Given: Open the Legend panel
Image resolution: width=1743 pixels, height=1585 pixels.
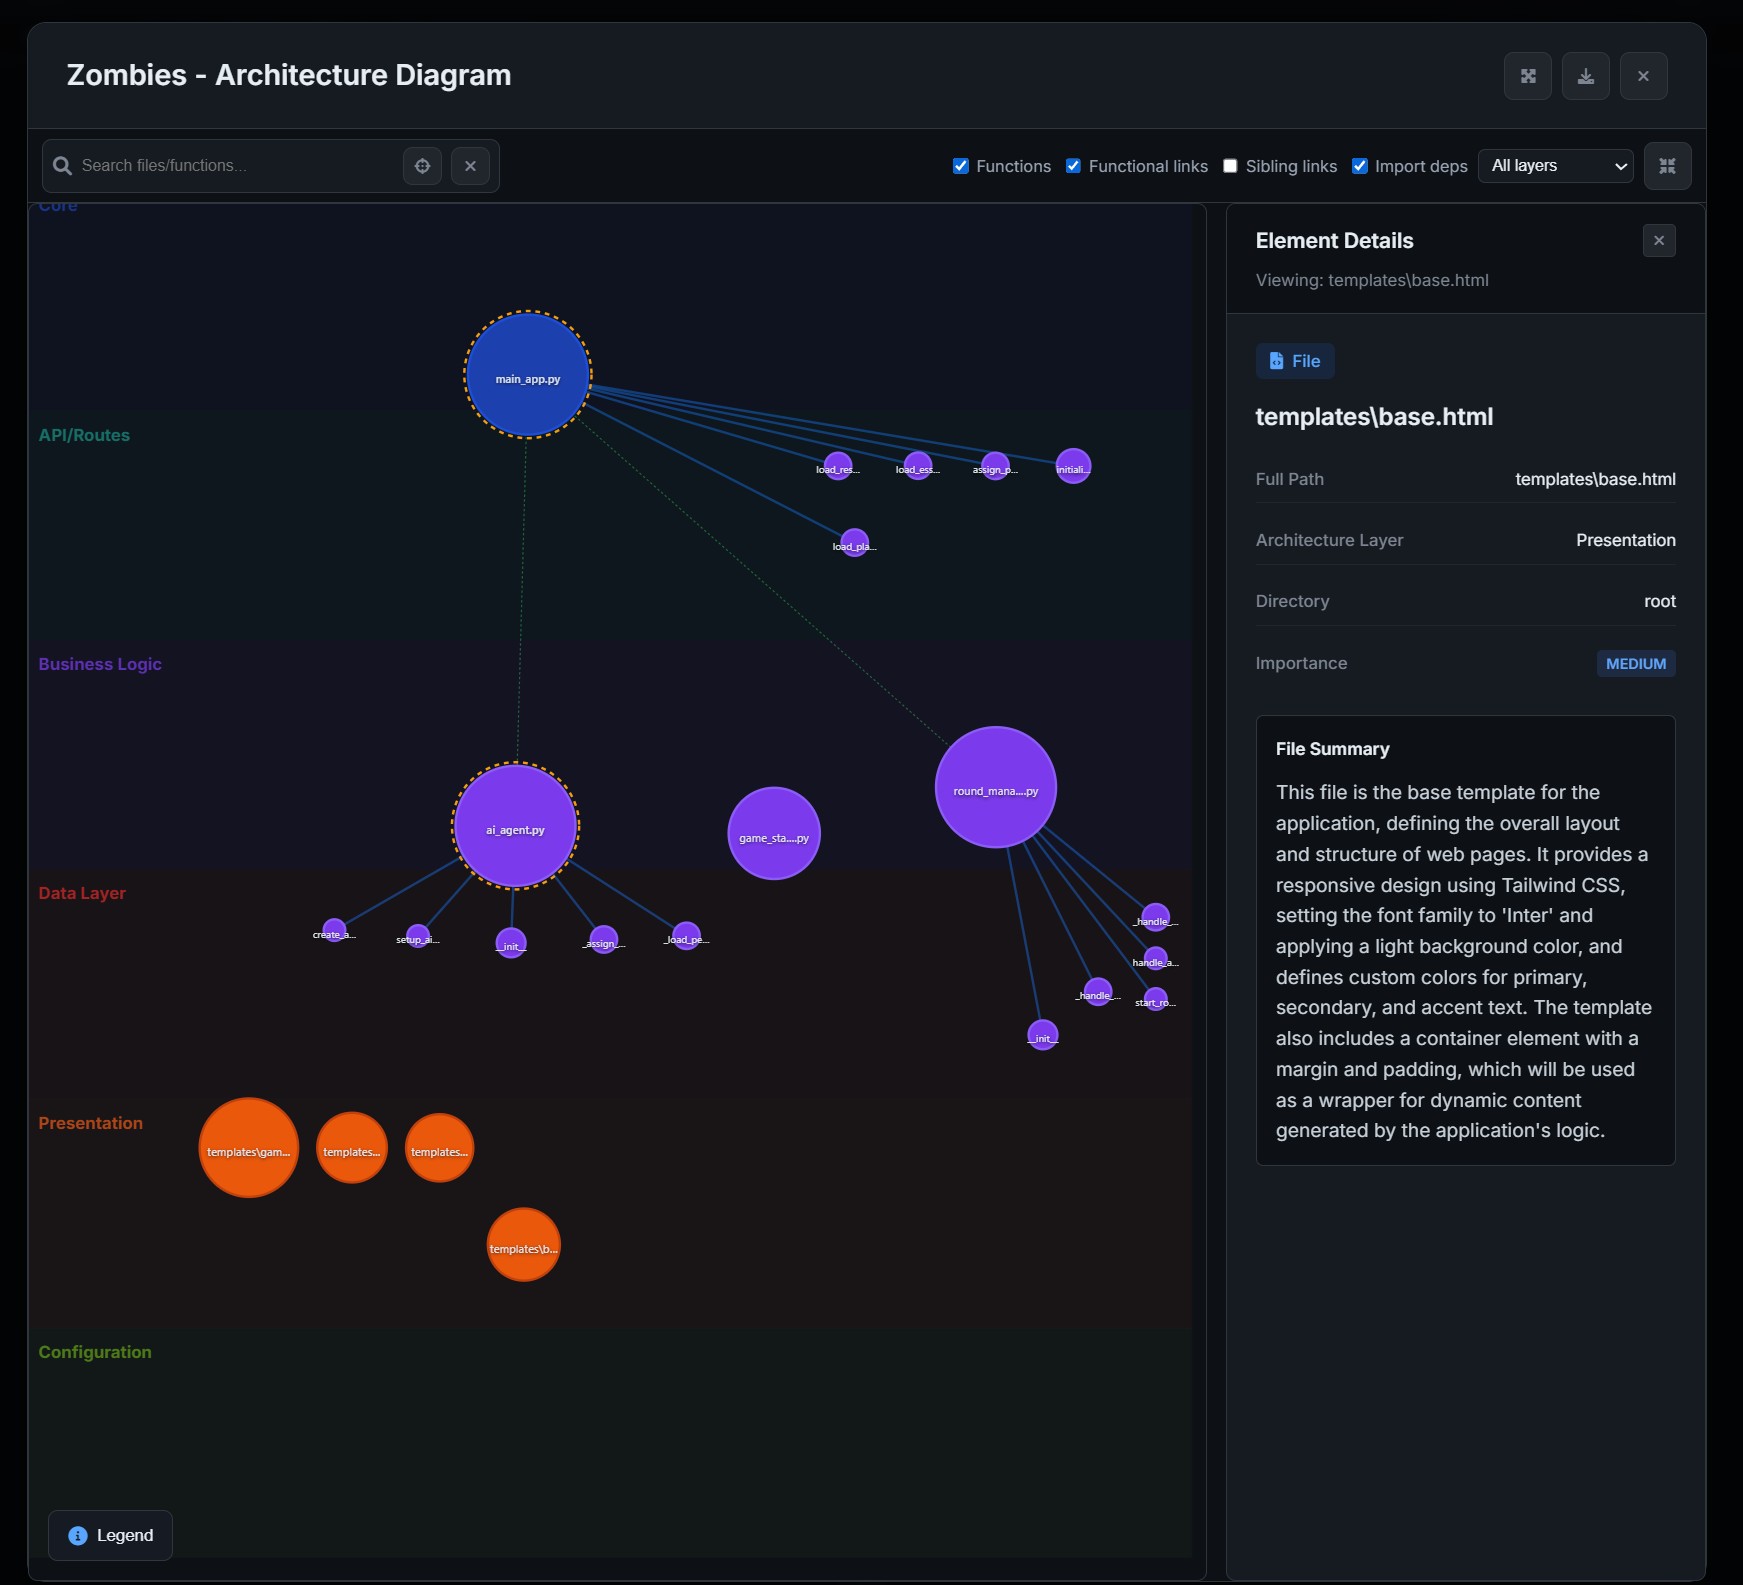Looking at the screenshot, I should coord(110,1536).
